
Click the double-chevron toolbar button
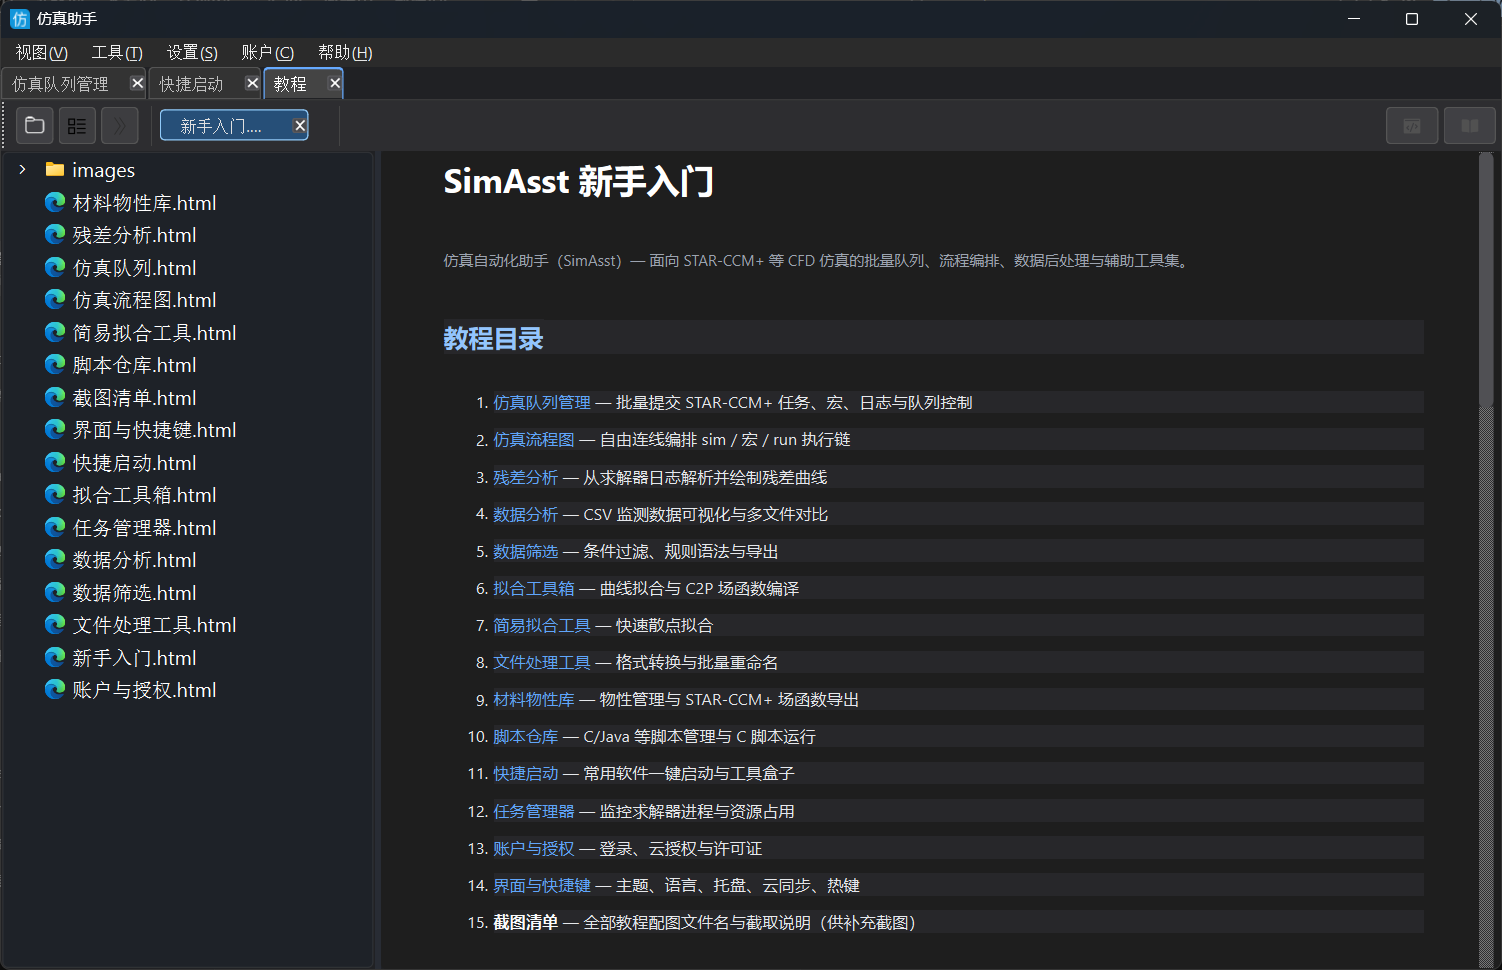tap(120, 126)
